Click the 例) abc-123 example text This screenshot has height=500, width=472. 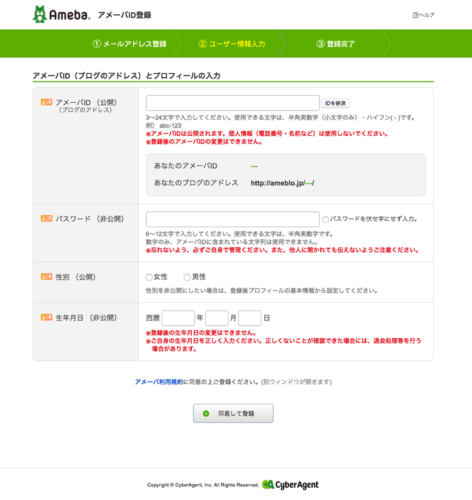(164, 126)
